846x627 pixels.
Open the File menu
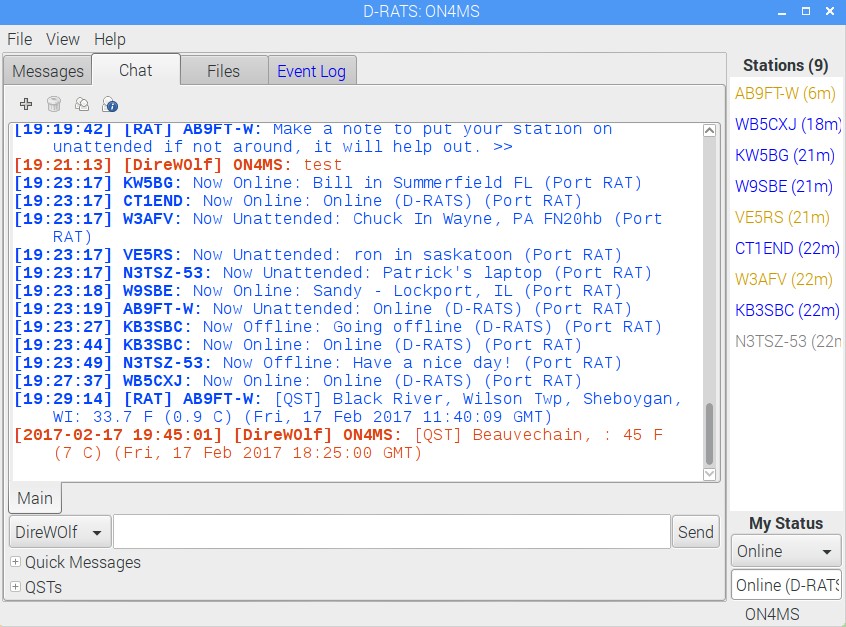19,39
